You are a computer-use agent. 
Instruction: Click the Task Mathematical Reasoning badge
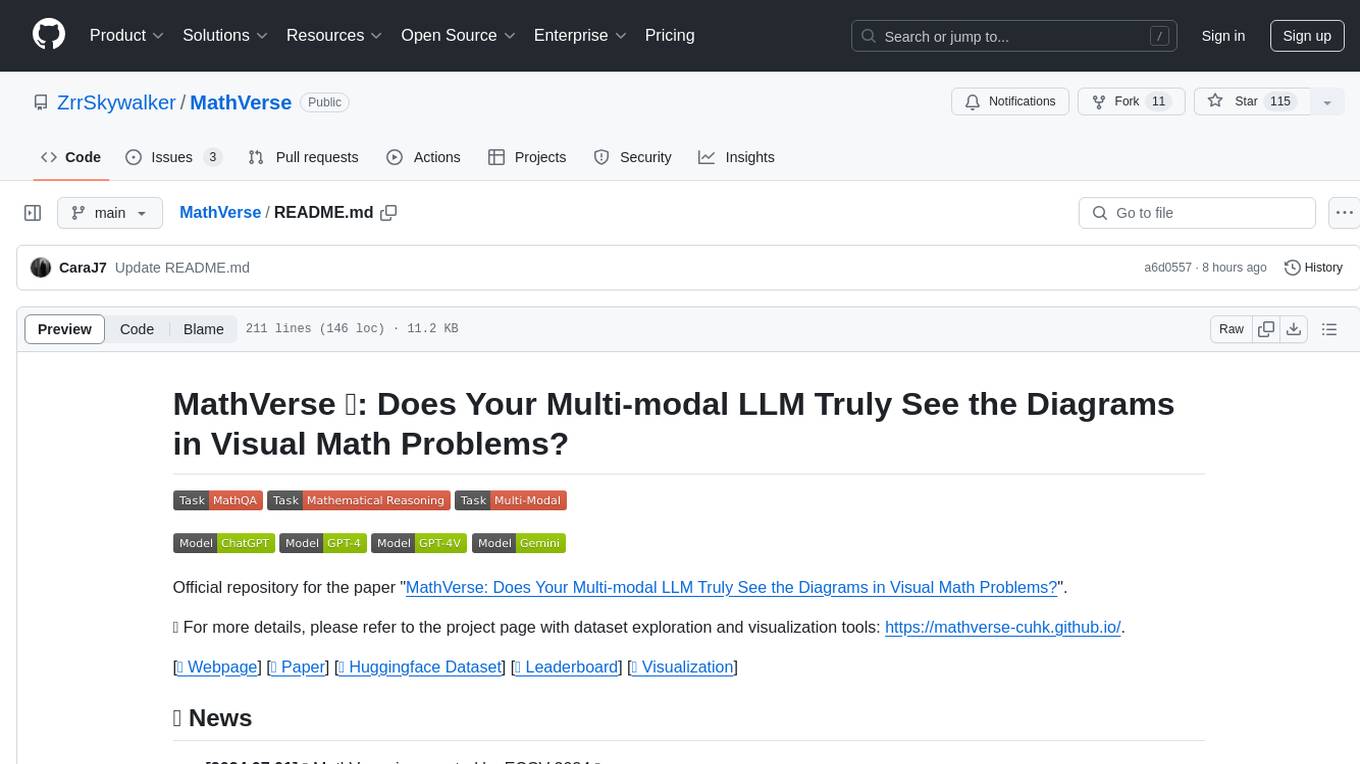[359, 500]
